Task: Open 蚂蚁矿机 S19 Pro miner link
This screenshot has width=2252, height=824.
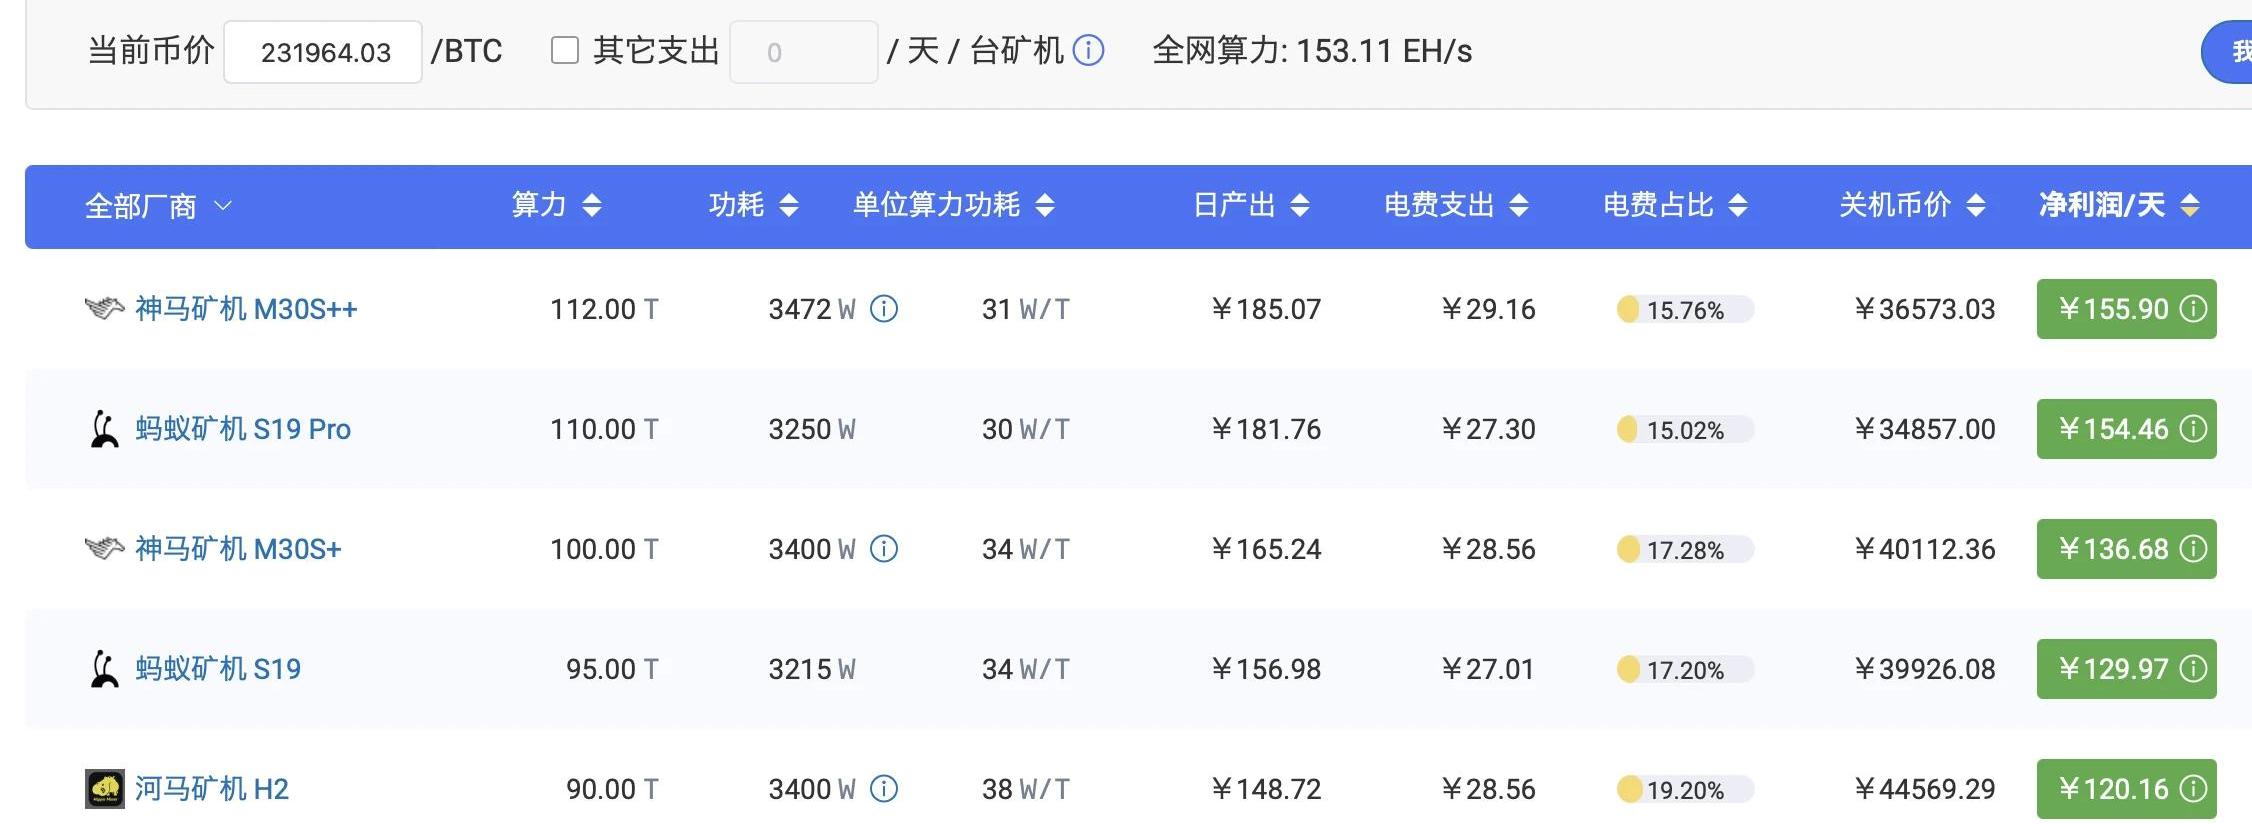Action: [243, 429]
